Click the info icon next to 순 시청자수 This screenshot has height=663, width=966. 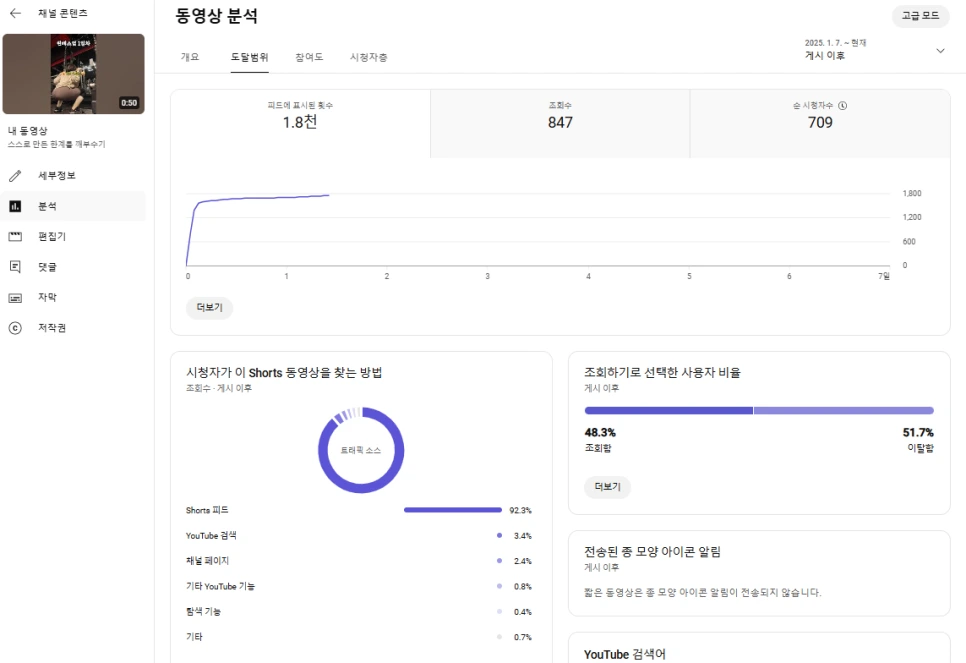843,105
